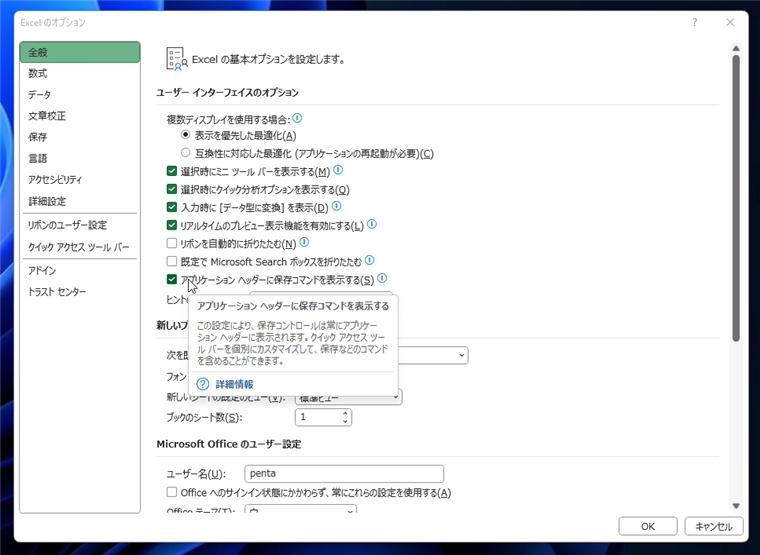Click Microsoft Office のユーザー設定 heading
The height and width of the screenshot is (555, 760).
tap(229, 444)
